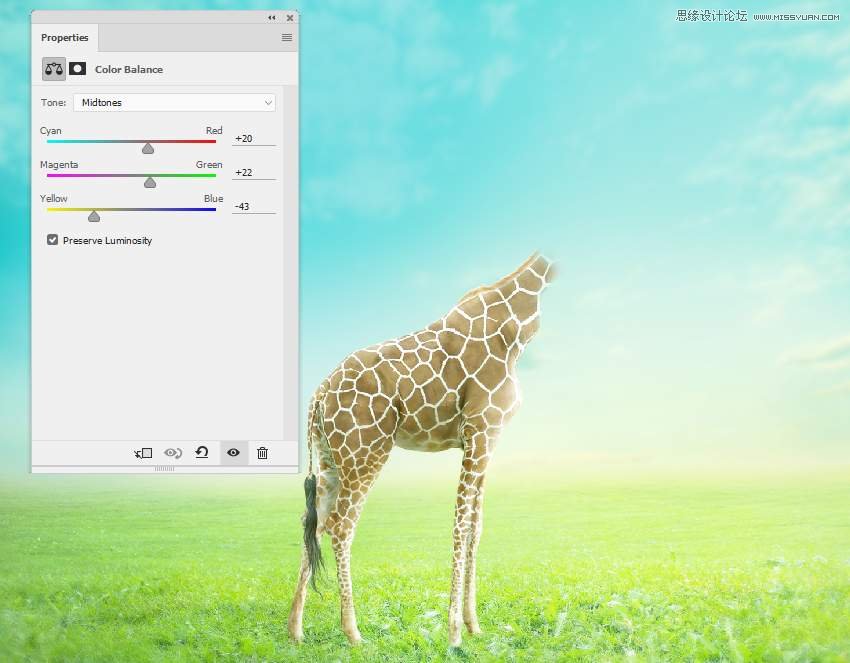Click the view previous state icon

(x=173, y=453)
